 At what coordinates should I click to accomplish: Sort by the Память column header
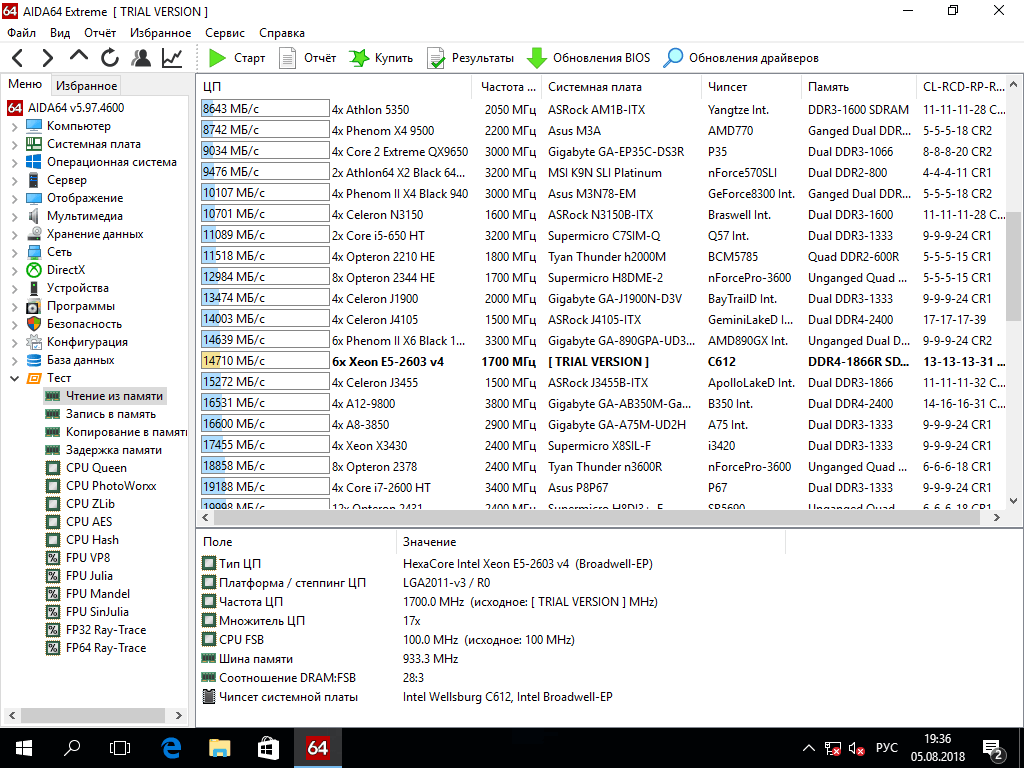pyautogui.click(x=858, y=87)
